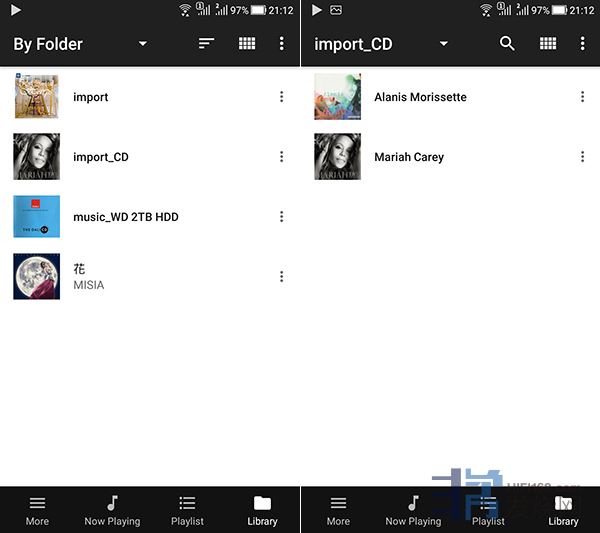This screenshot has width=600, height=533.
Task: Open sort options icon in By Folder header
Action: [206, 44]
